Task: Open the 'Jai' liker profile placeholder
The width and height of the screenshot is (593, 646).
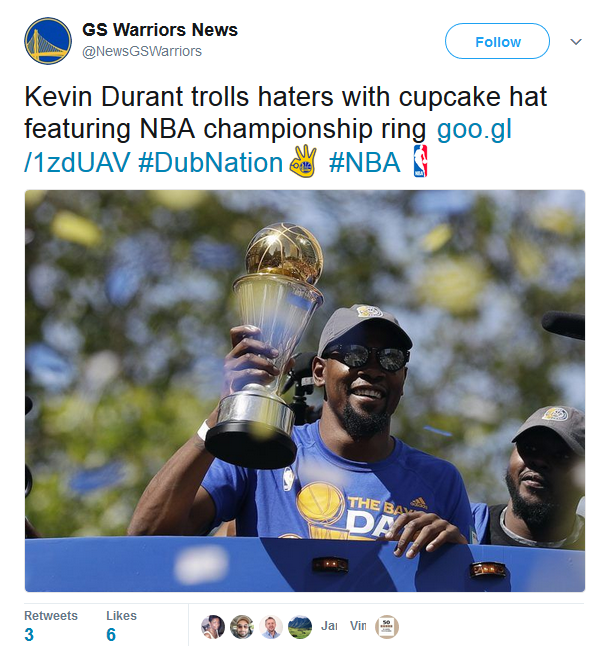Action: pyautogui.click(x=329, y=626)
